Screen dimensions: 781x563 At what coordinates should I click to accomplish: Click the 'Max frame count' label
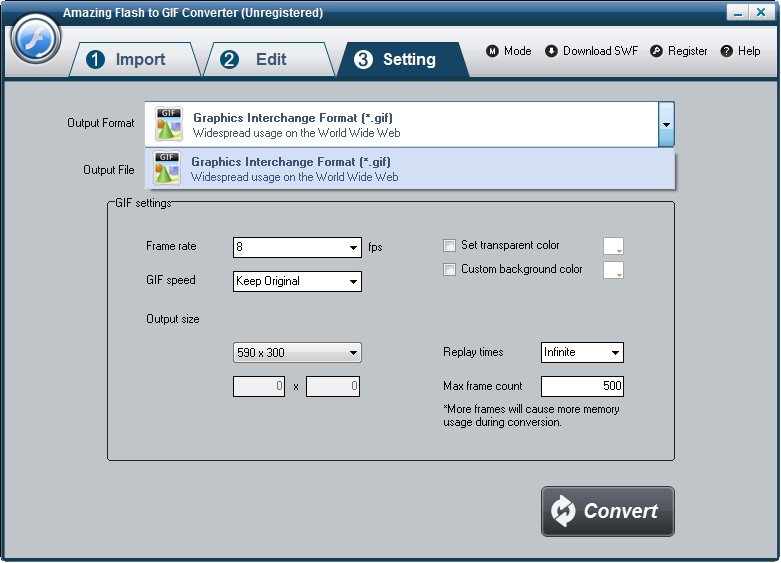pyautogui.click(x=483, y=386)
